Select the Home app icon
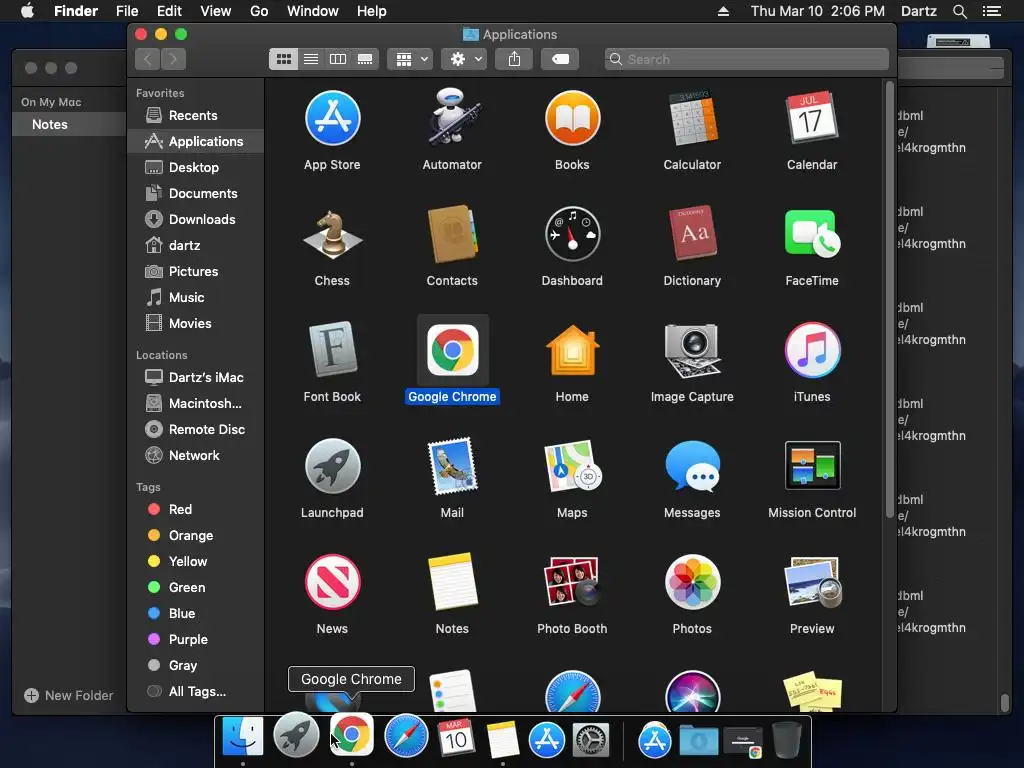The height and width of the screenshot is (768, 1024). [x=572, y=351]
